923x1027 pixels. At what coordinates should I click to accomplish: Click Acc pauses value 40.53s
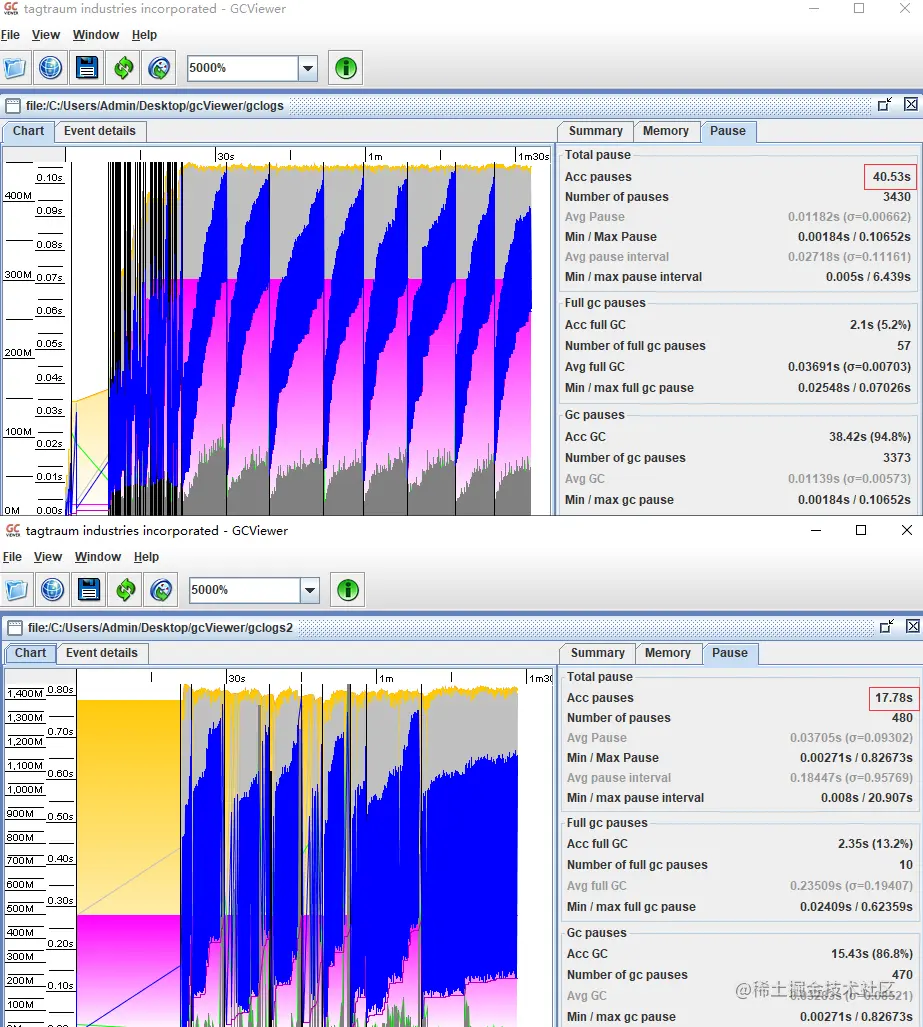(891, 177)
